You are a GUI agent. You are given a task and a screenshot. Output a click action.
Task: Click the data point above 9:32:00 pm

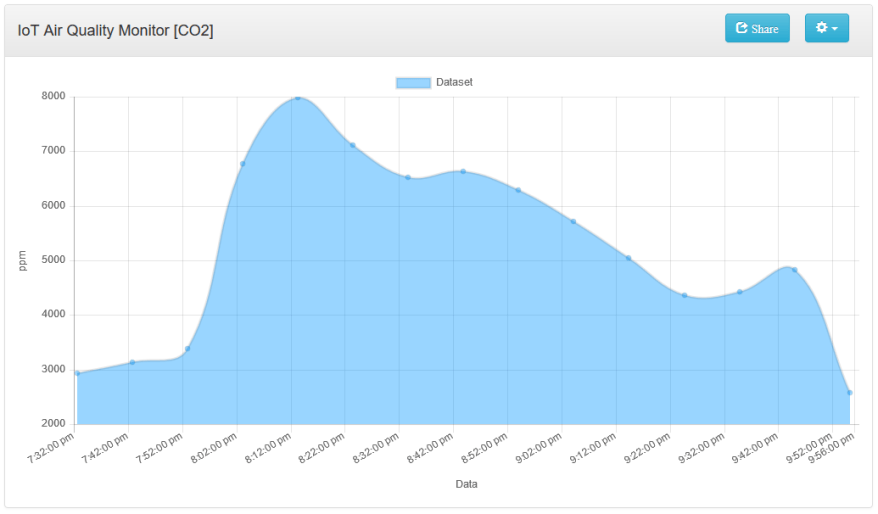pos(739,292)
